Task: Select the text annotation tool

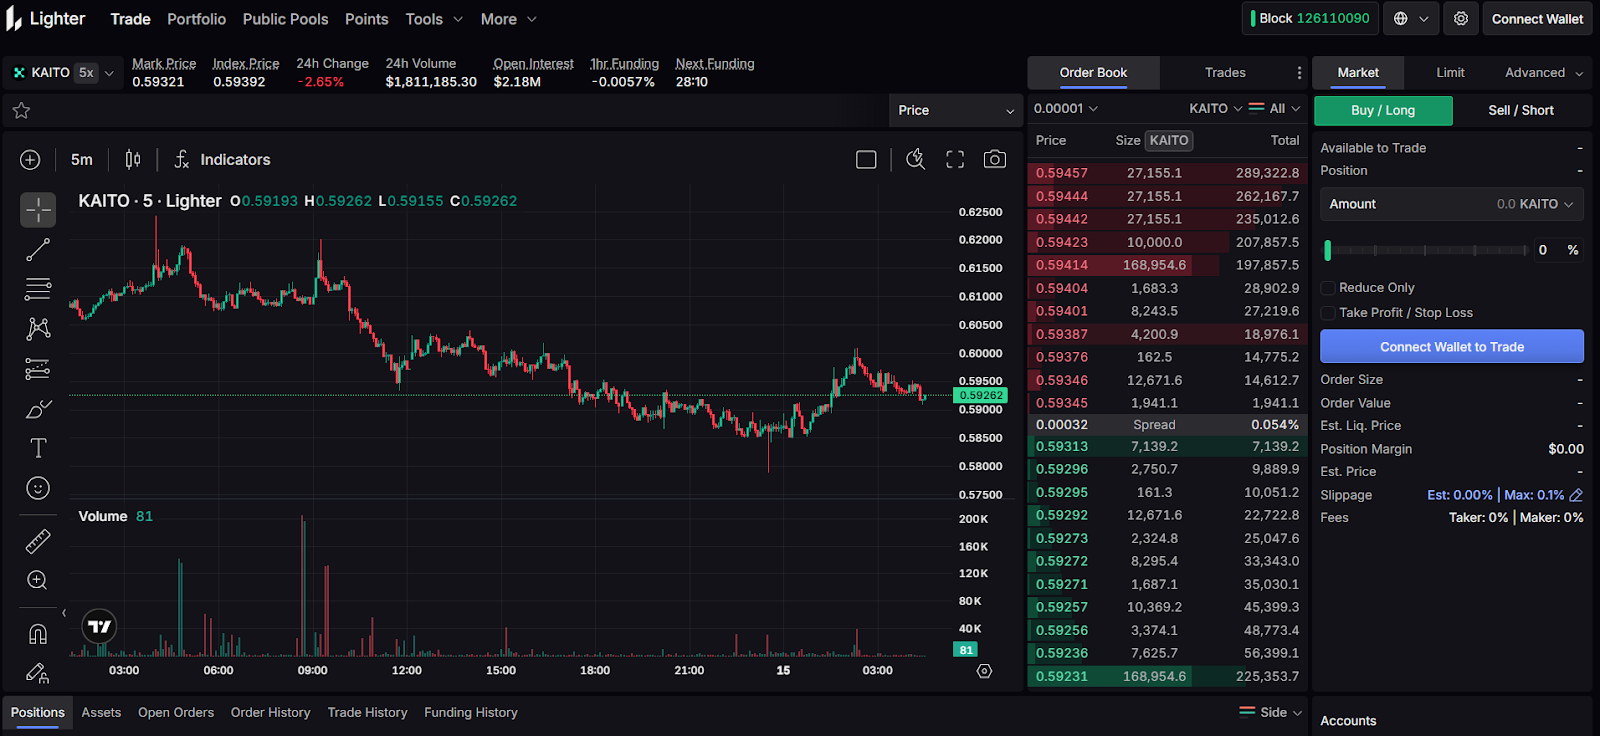Action: tap(38, 449)
